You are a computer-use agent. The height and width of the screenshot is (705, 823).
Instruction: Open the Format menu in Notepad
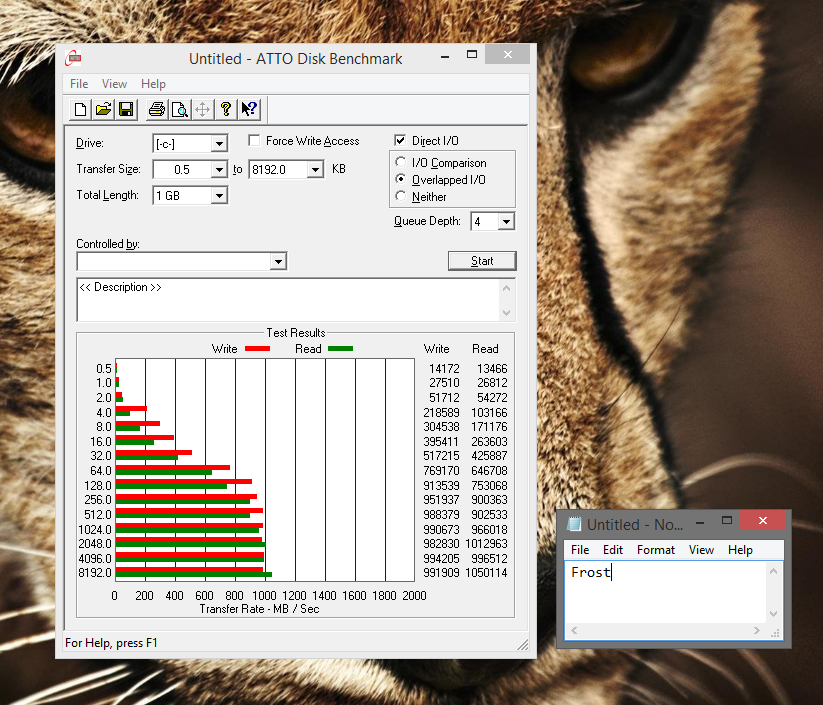(x=656, y=550)
